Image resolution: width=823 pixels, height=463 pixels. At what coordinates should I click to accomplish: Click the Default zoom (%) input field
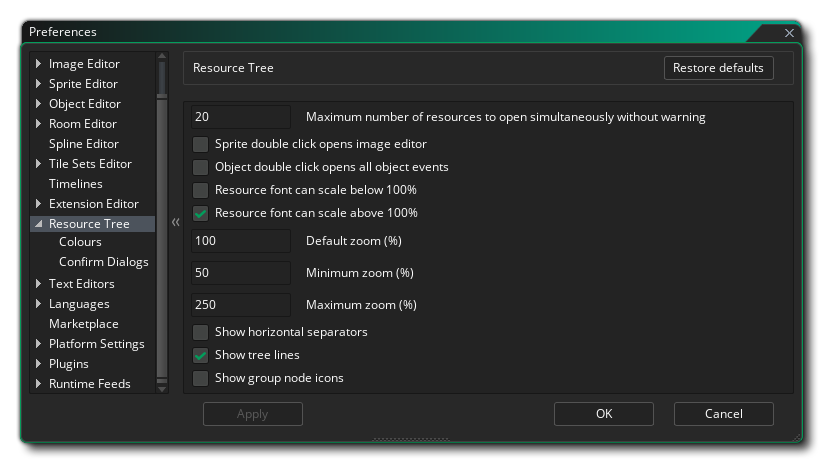241,241
